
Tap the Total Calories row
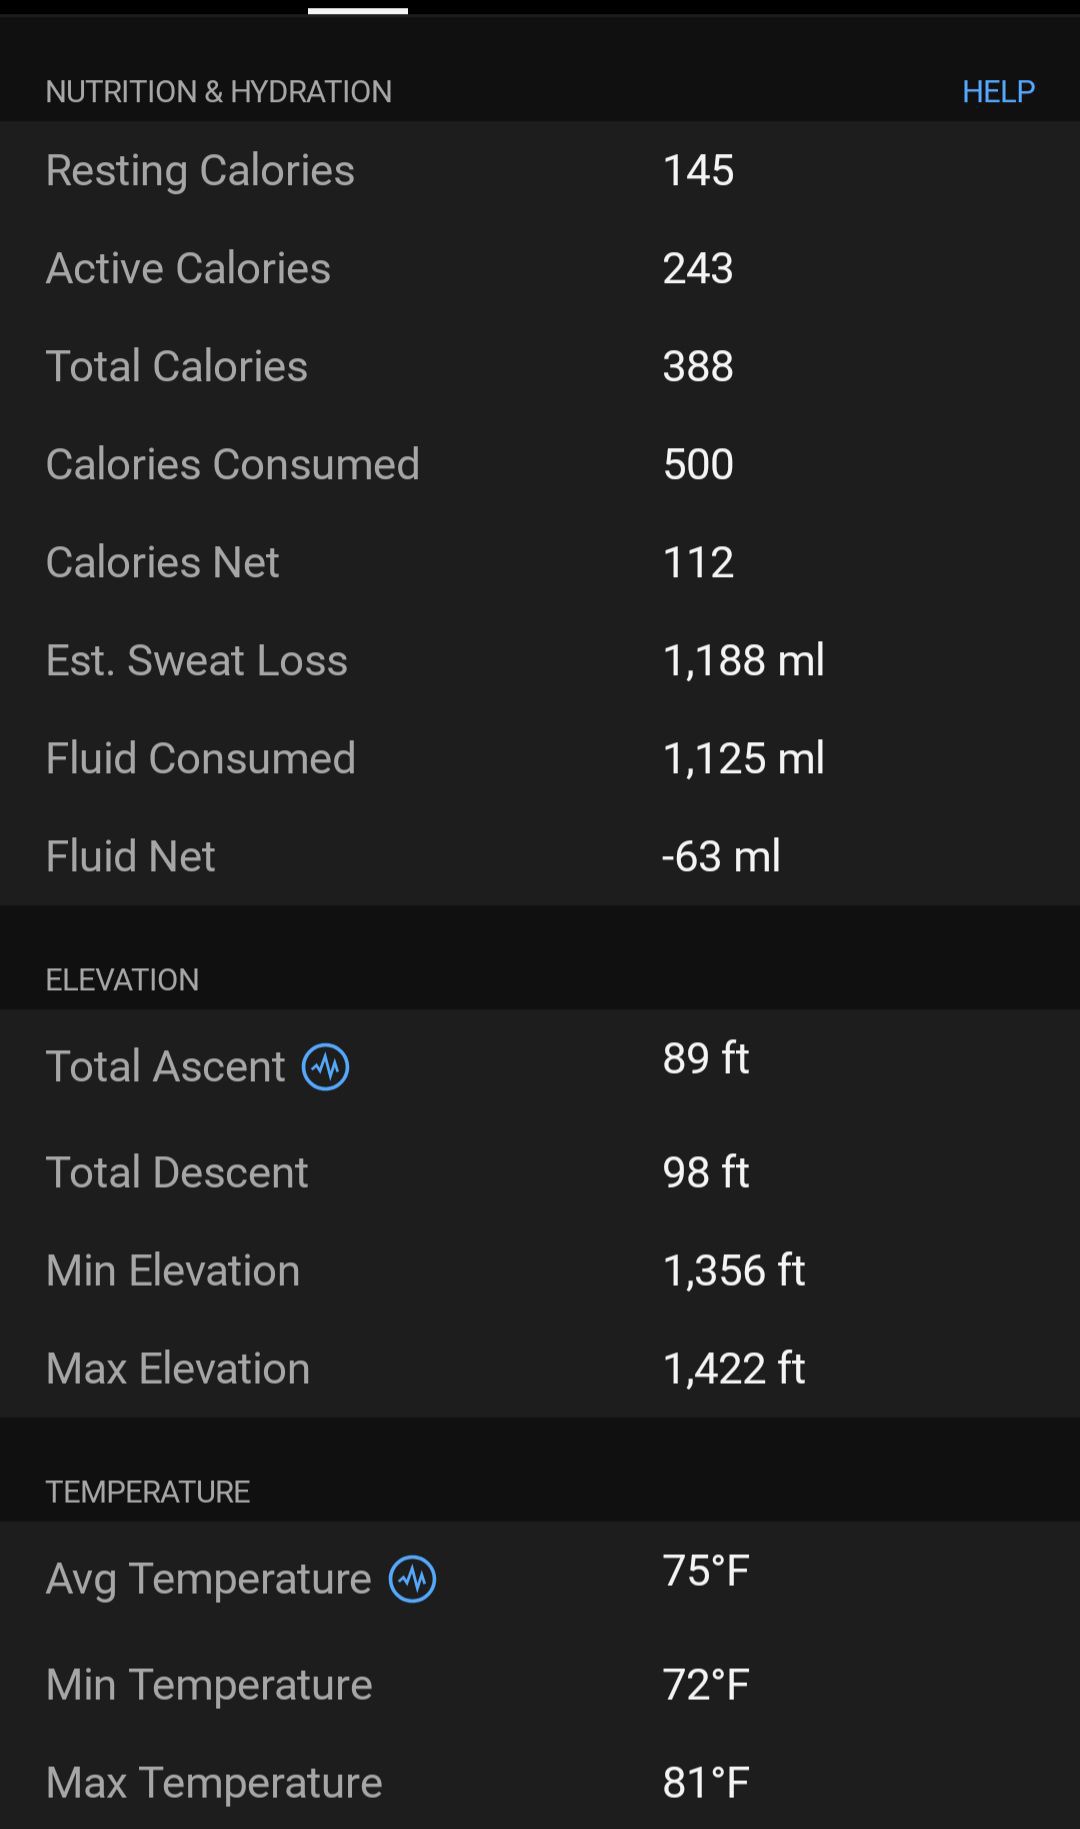pos(540,366)
